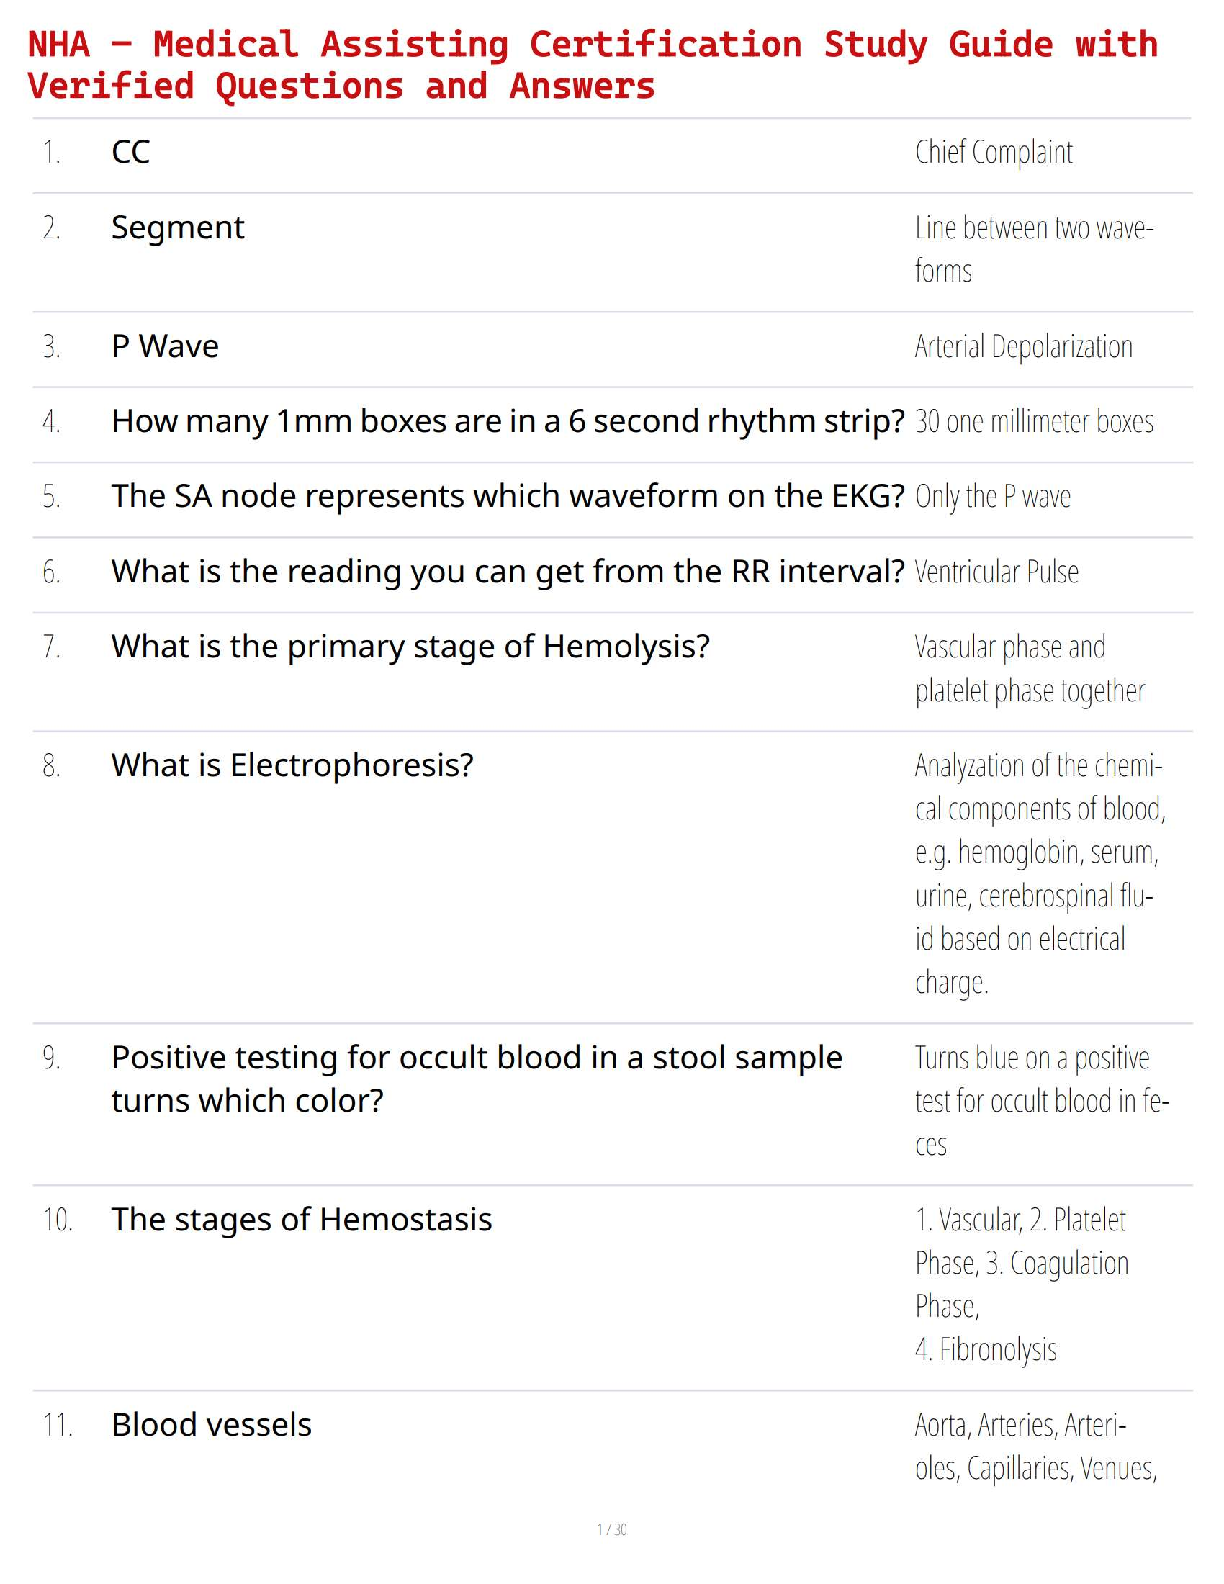The image size is (1224, 1584).
Task: Select the "30 one millimeter boxes" answer
Action: coord(1034,422)
